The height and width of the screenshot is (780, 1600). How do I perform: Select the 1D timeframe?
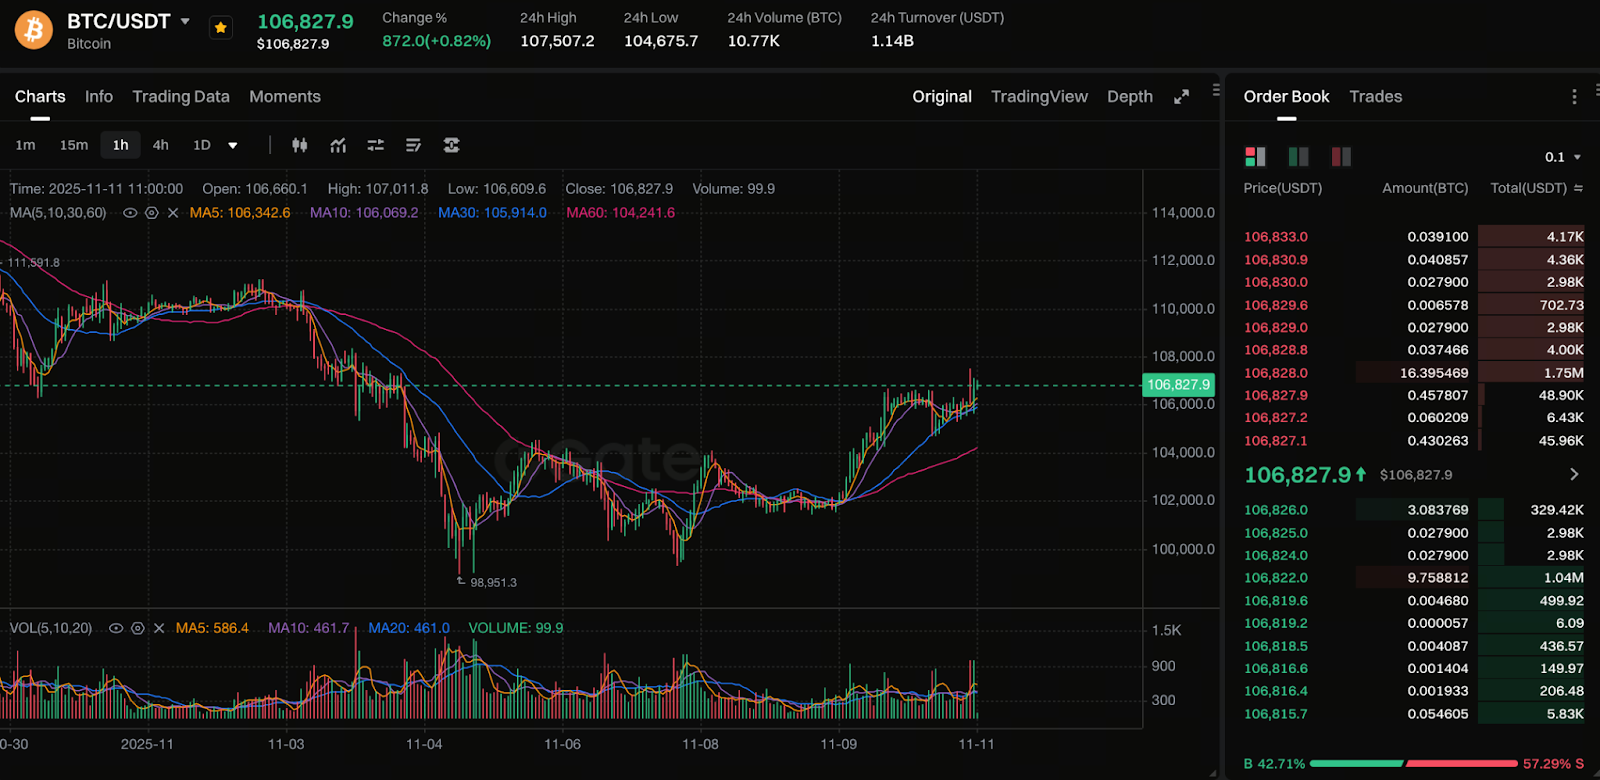point(202,145)
